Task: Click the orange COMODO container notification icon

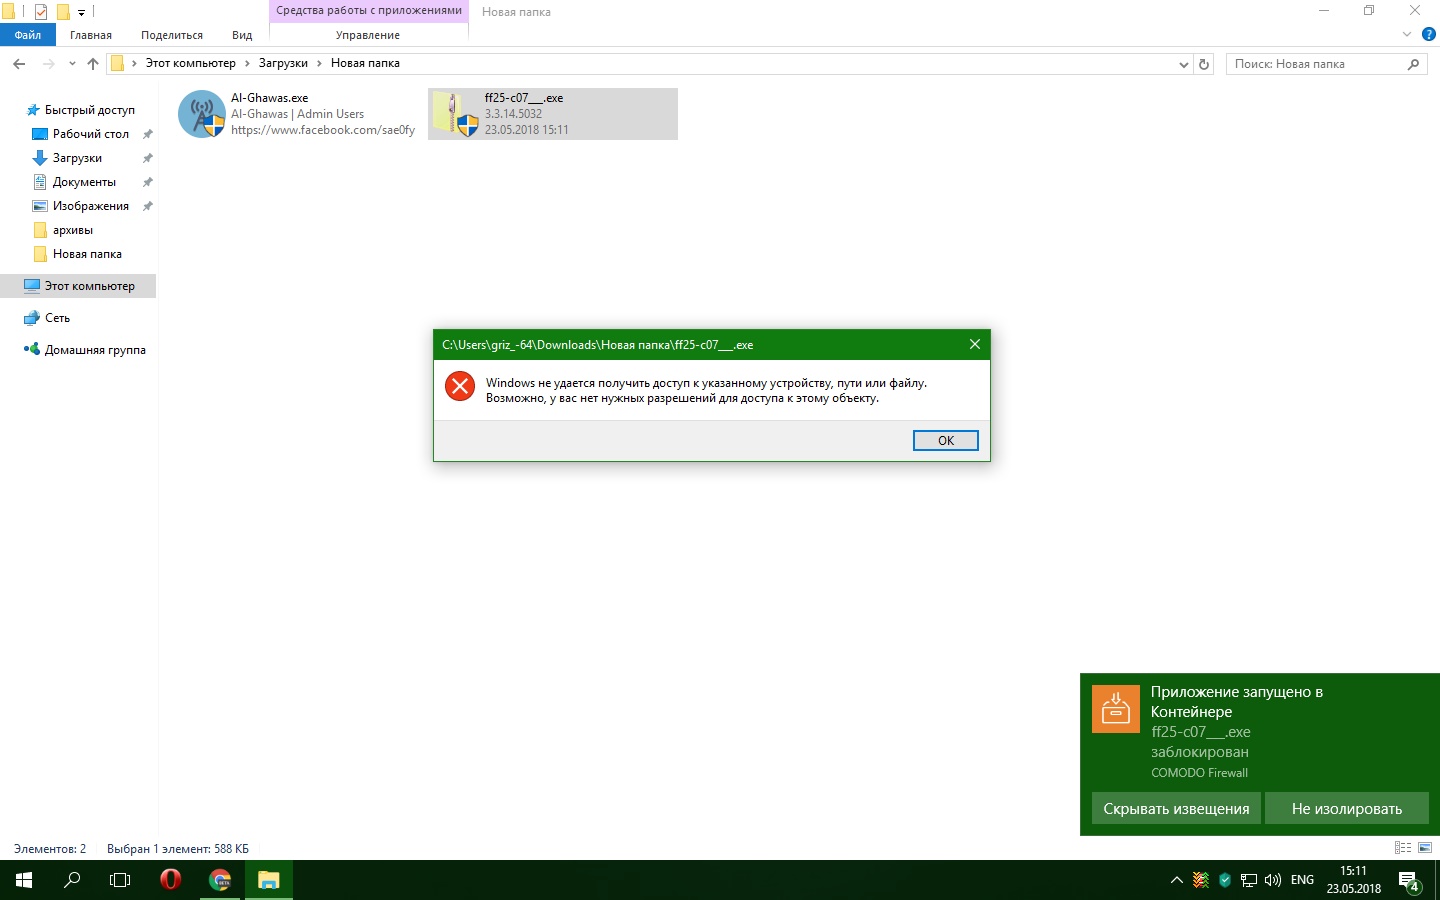Action: tap(1116, 709)
